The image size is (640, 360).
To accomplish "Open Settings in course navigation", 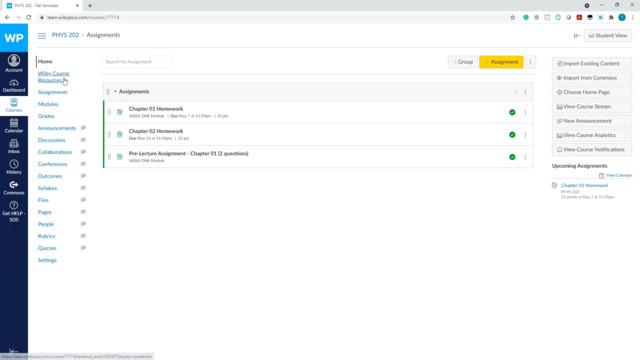I will 47,260.
